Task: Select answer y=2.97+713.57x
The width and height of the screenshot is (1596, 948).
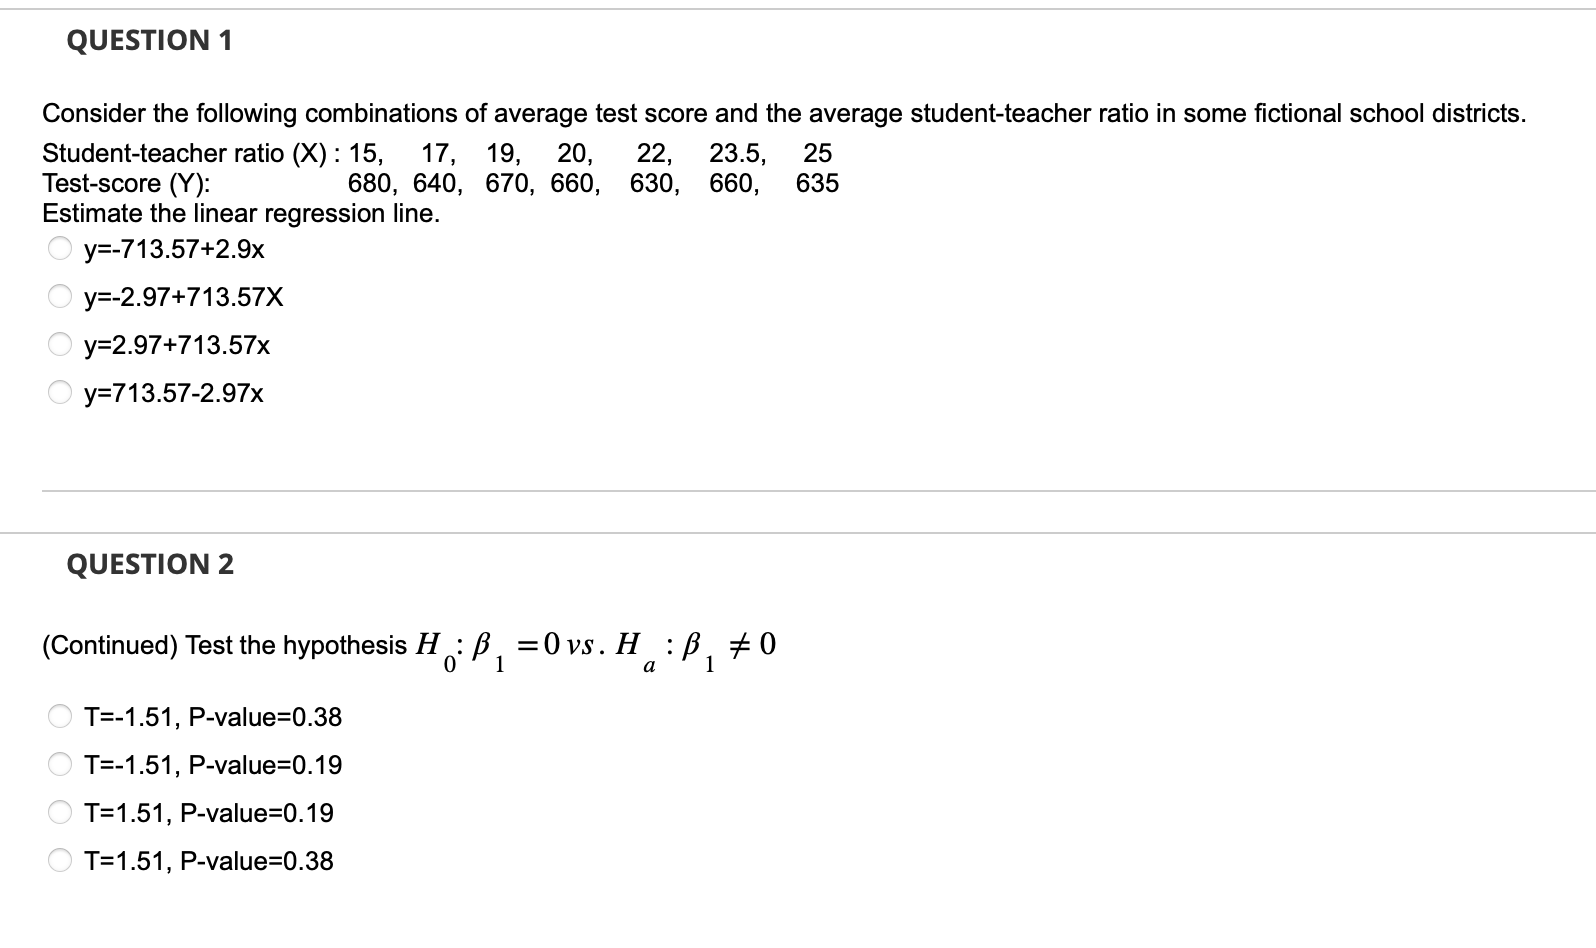Action: coord(57,343)
